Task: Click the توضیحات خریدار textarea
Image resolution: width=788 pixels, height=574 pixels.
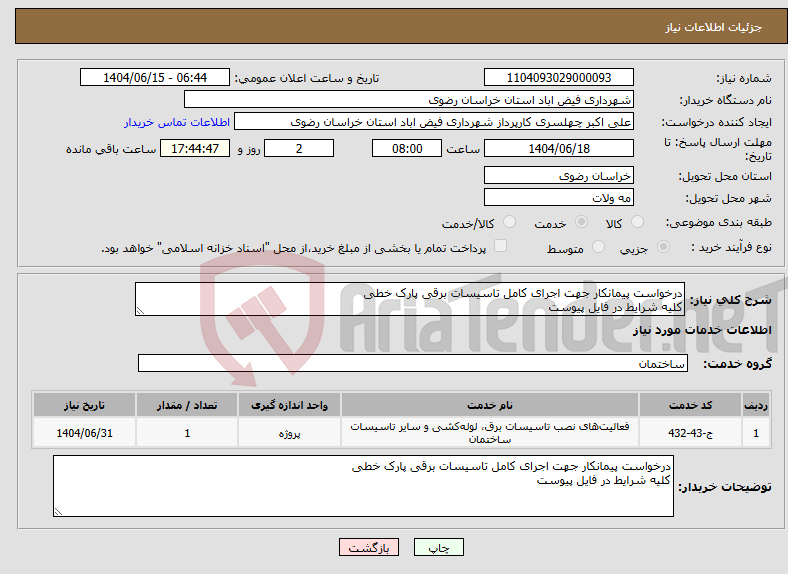Action: 363,486
